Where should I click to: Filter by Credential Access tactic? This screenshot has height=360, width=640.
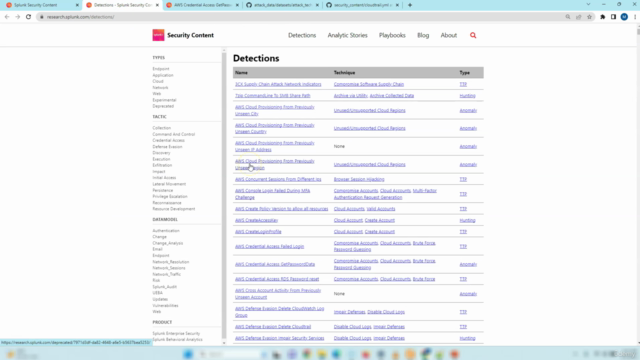coord(169,140)
